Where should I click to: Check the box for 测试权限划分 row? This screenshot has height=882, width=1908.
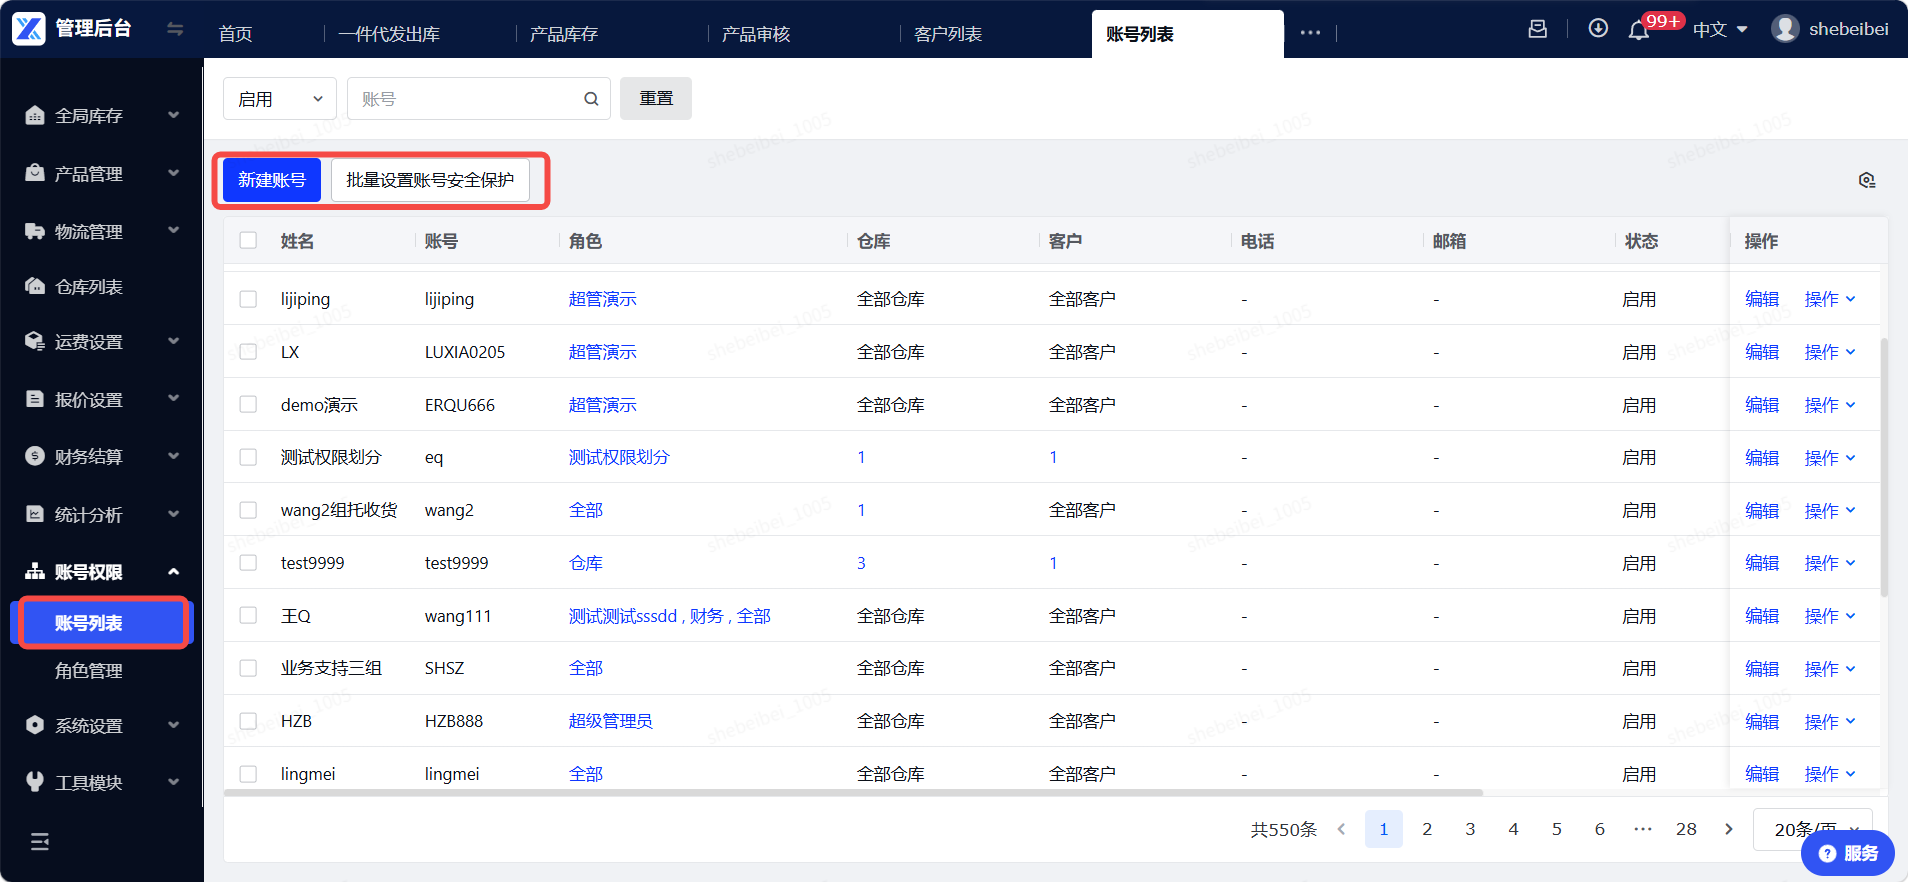coord(248,457)
